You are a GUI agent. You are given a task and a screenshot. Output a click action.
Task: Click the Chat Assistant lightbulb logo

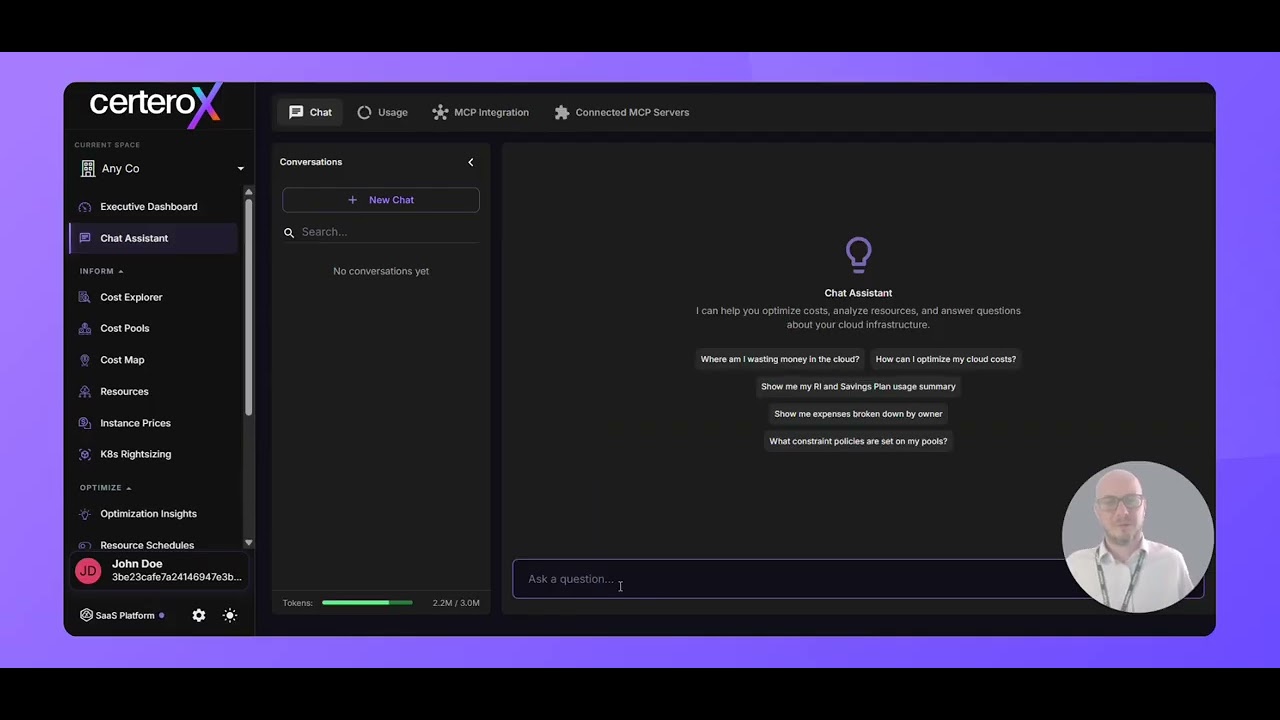858,254
